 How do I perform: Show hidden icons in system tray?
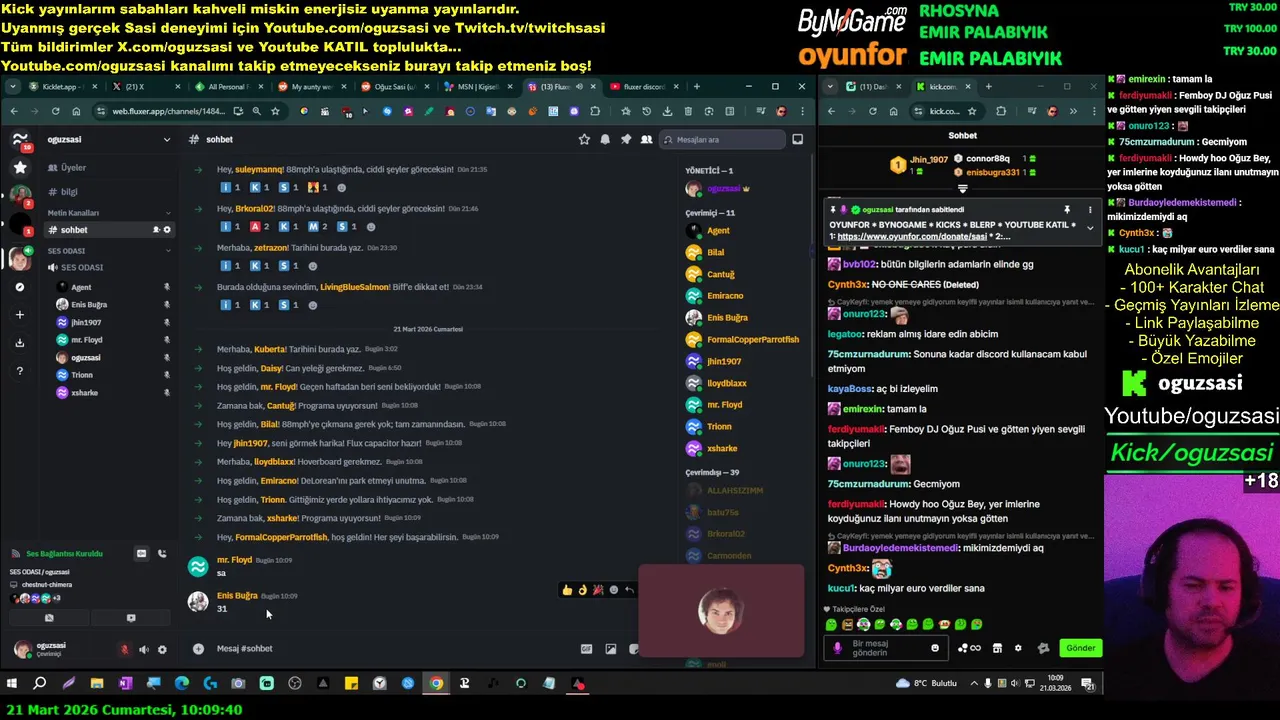point(975,684)
